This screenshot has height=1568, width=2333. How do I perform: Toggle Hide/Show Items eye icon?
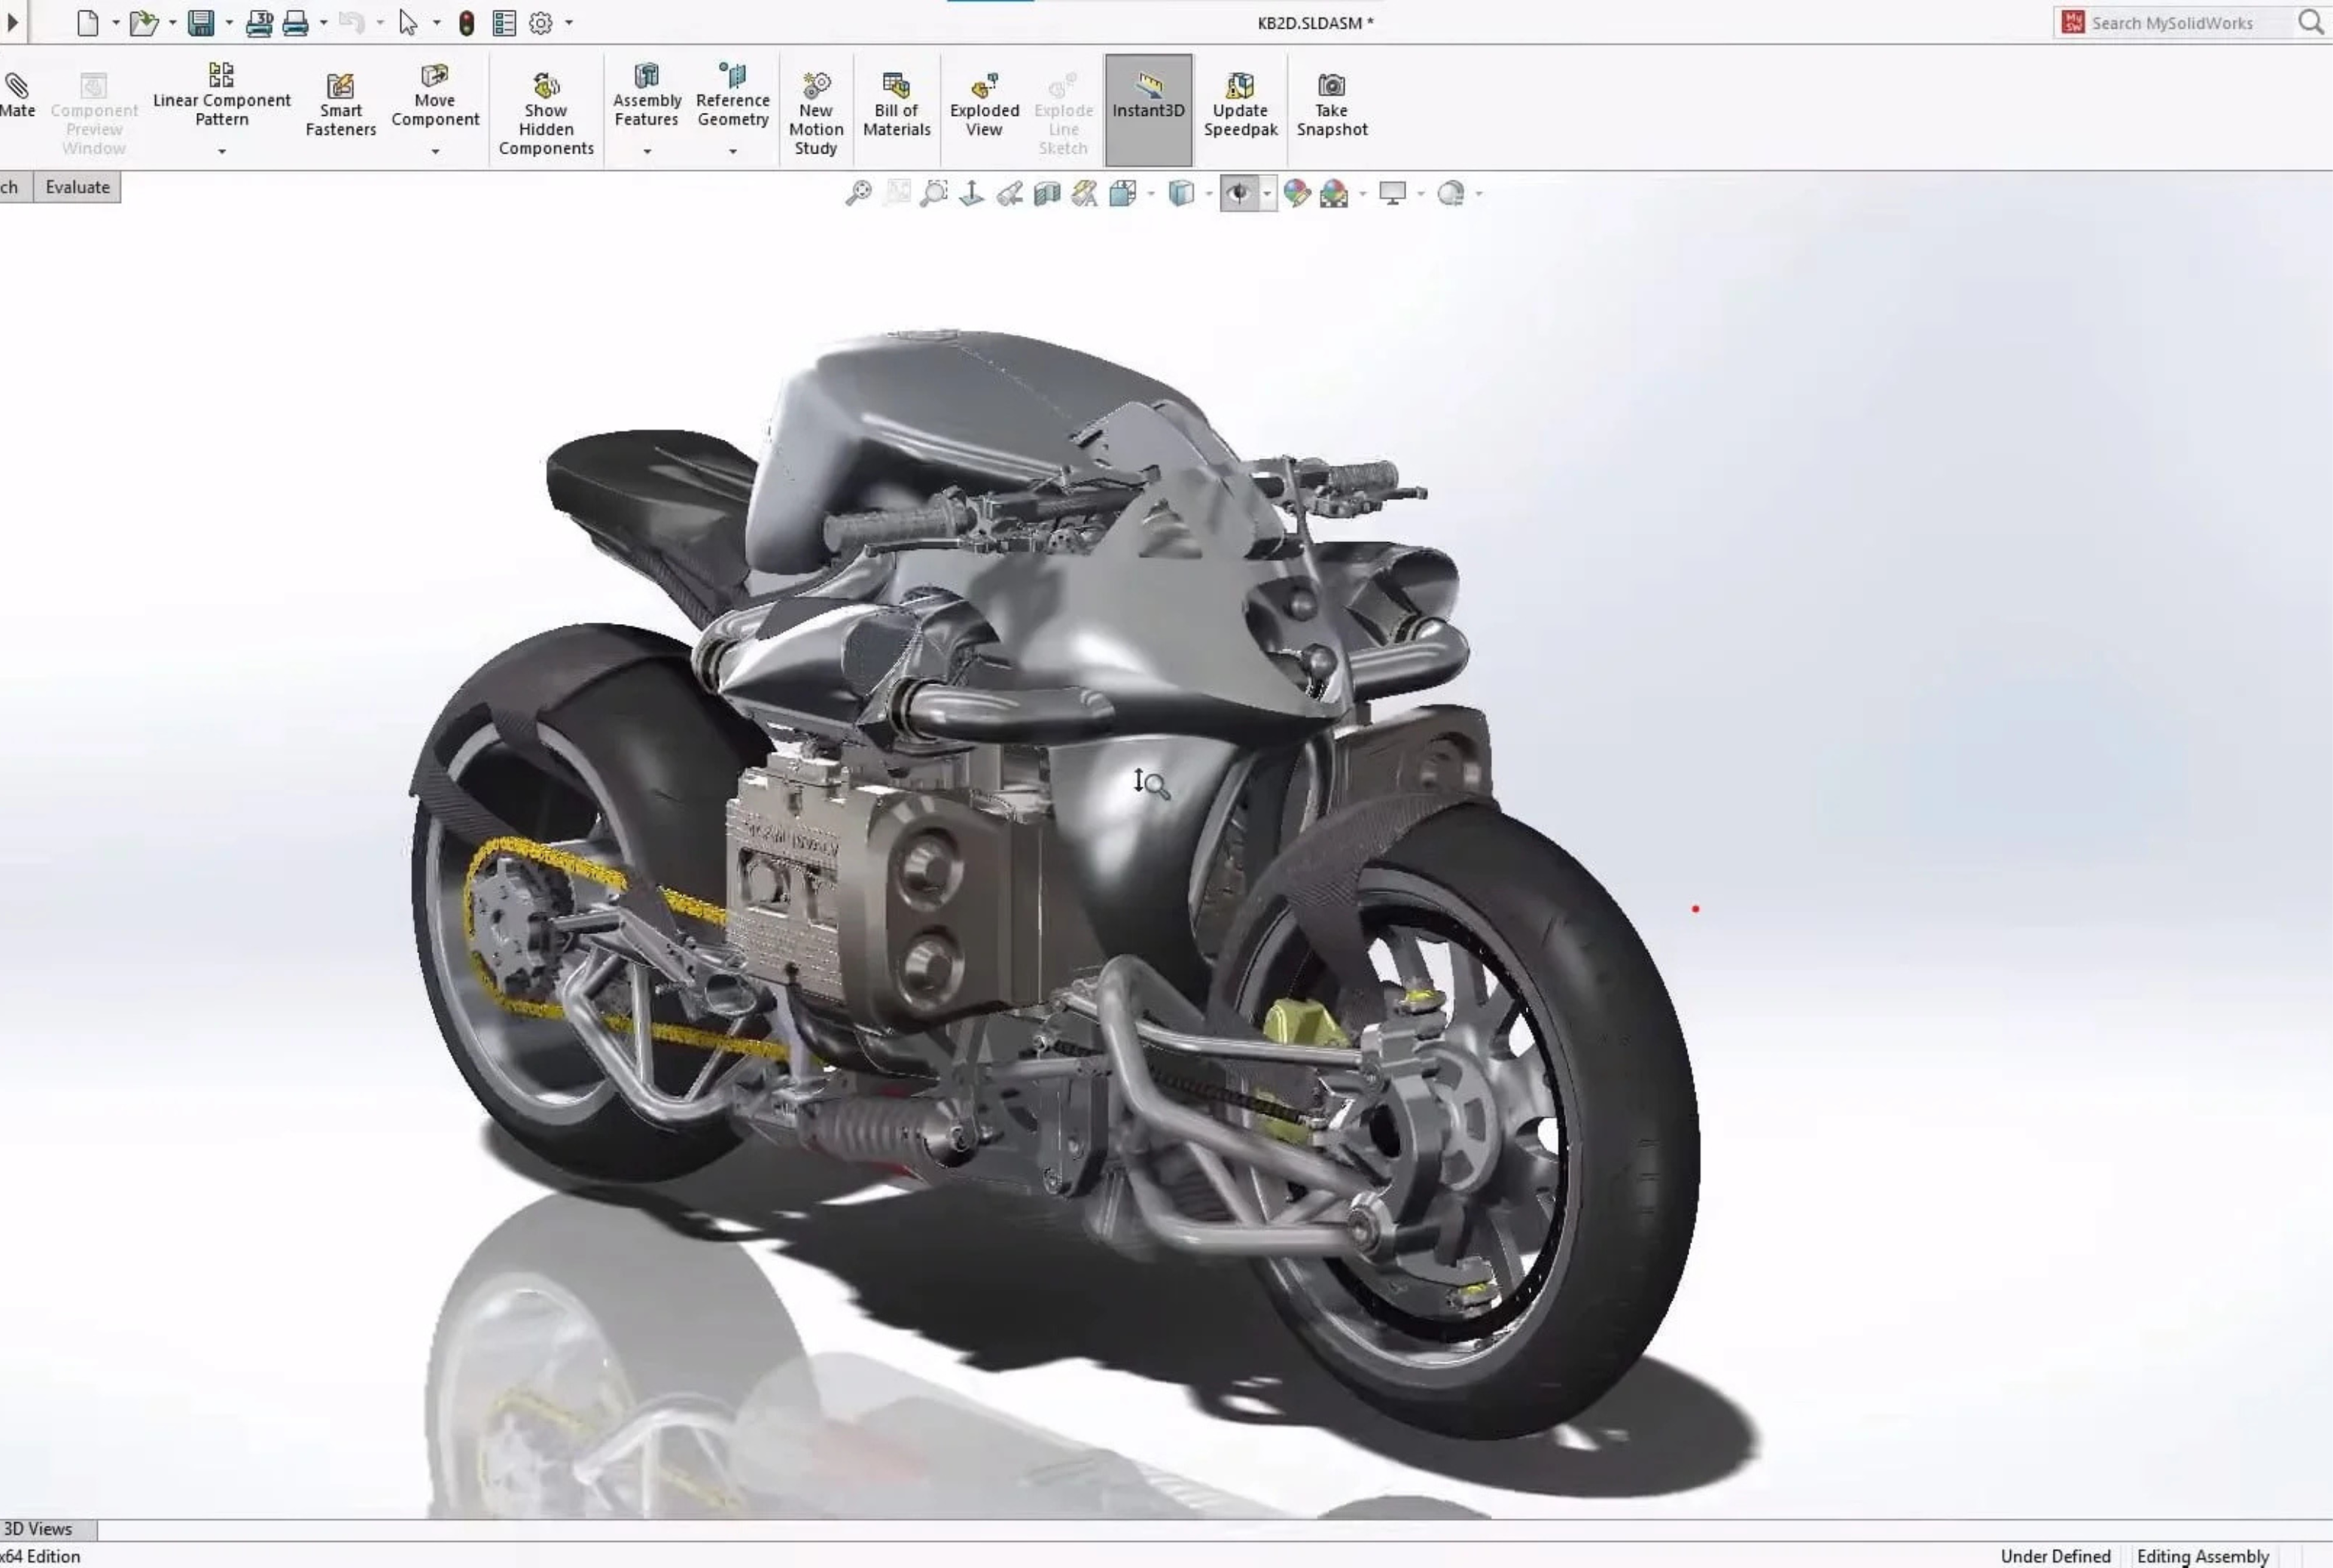[1239, 193]
